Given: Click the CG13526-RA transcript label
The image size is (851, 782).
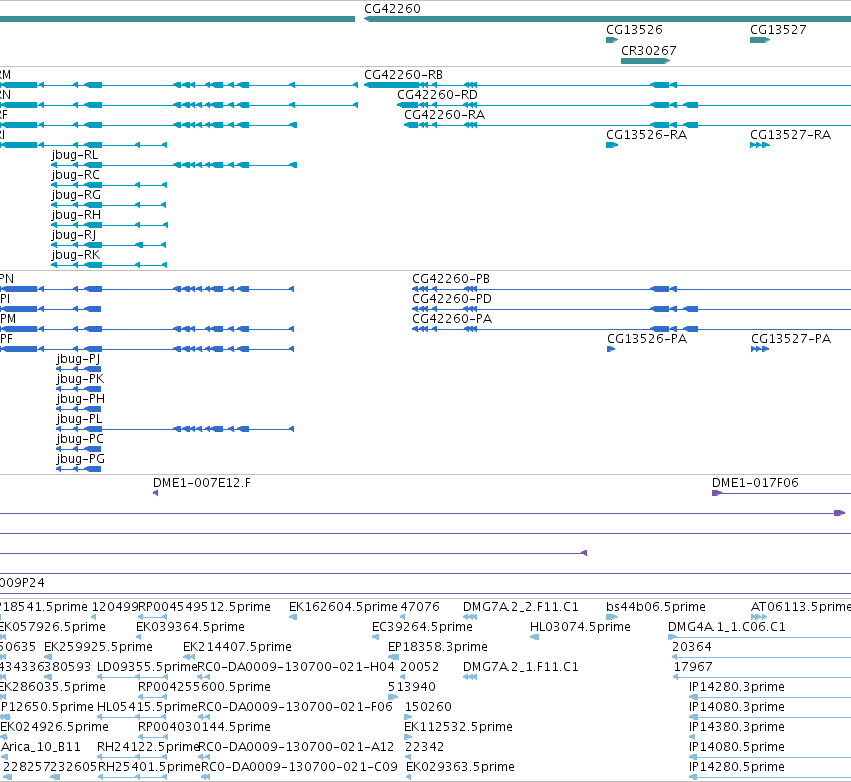Looking at the screenshot, I should pos(646,135).
